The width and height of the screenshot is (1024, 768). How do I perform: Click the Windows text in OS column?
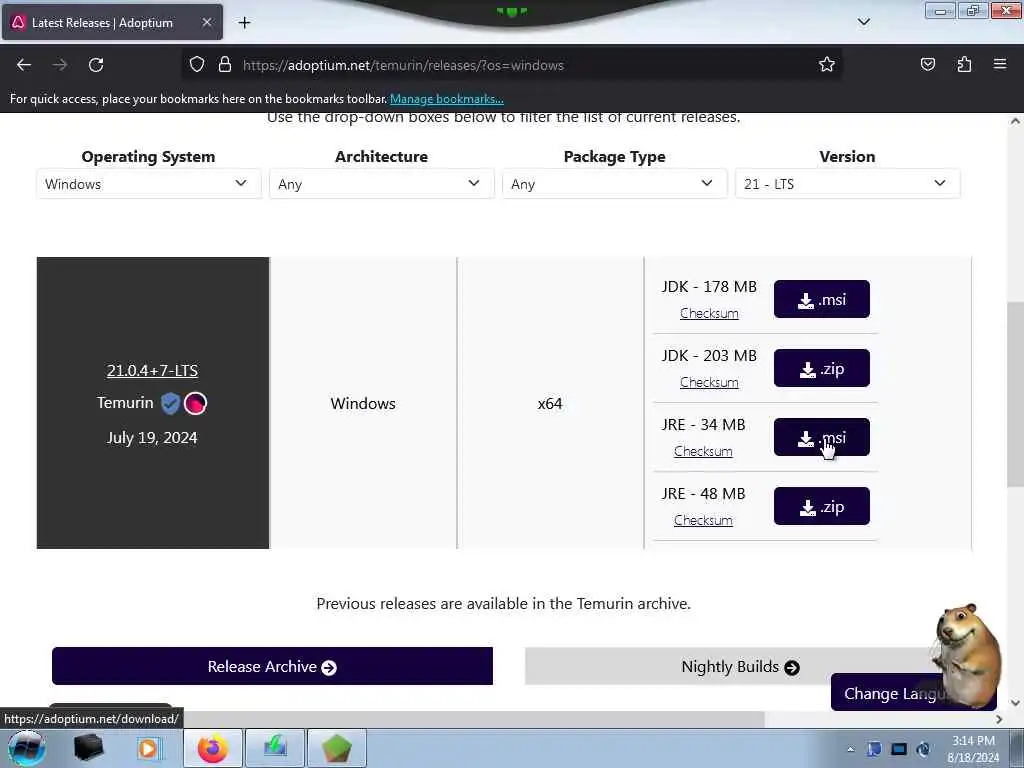(363, 404)
